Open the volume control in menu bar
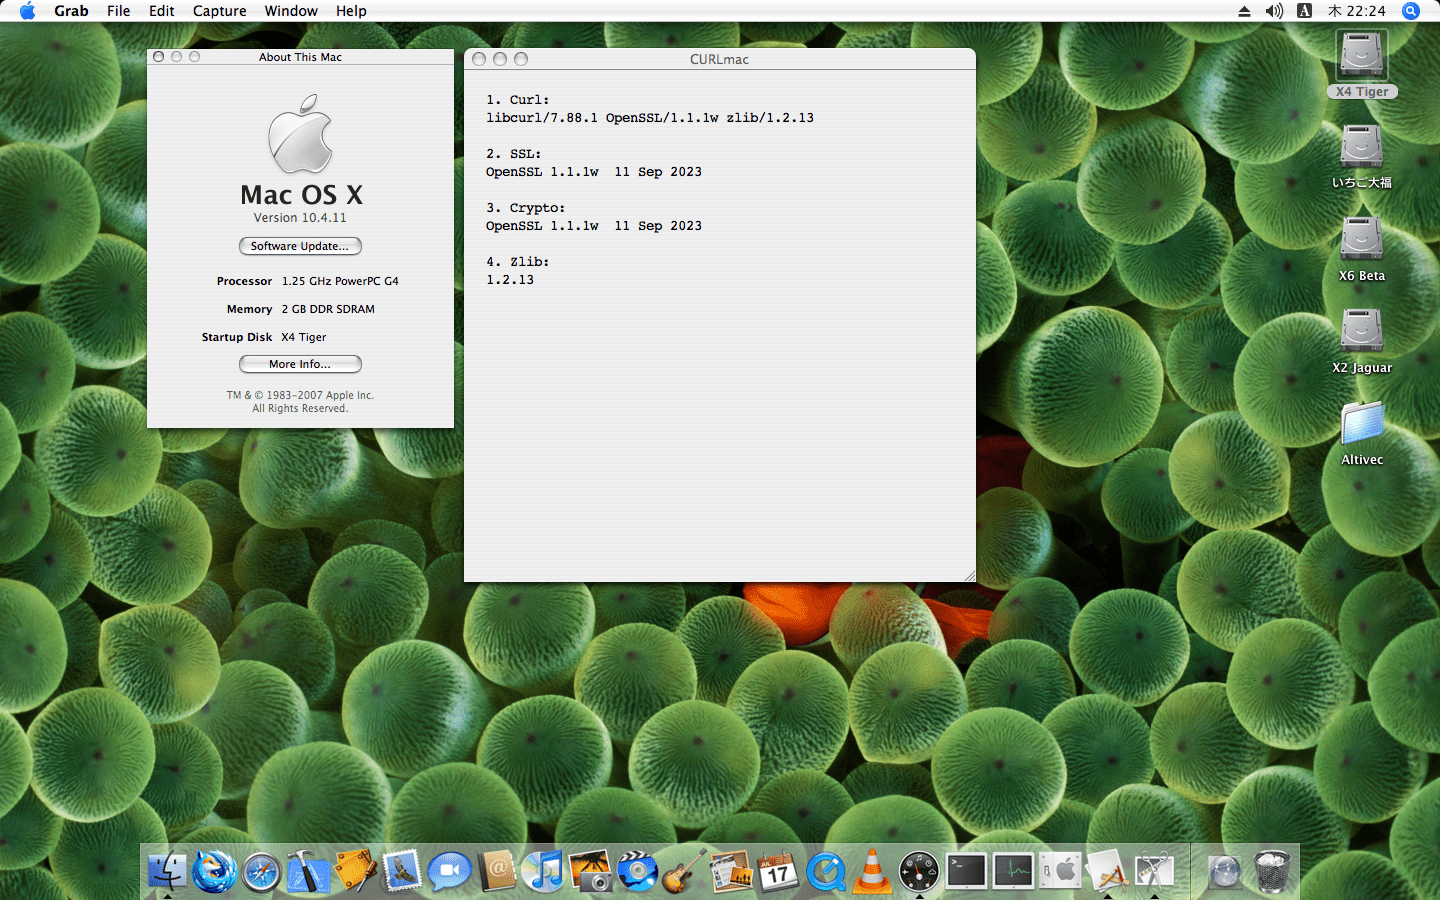 pyautogui.click(x=1274, y=11)
